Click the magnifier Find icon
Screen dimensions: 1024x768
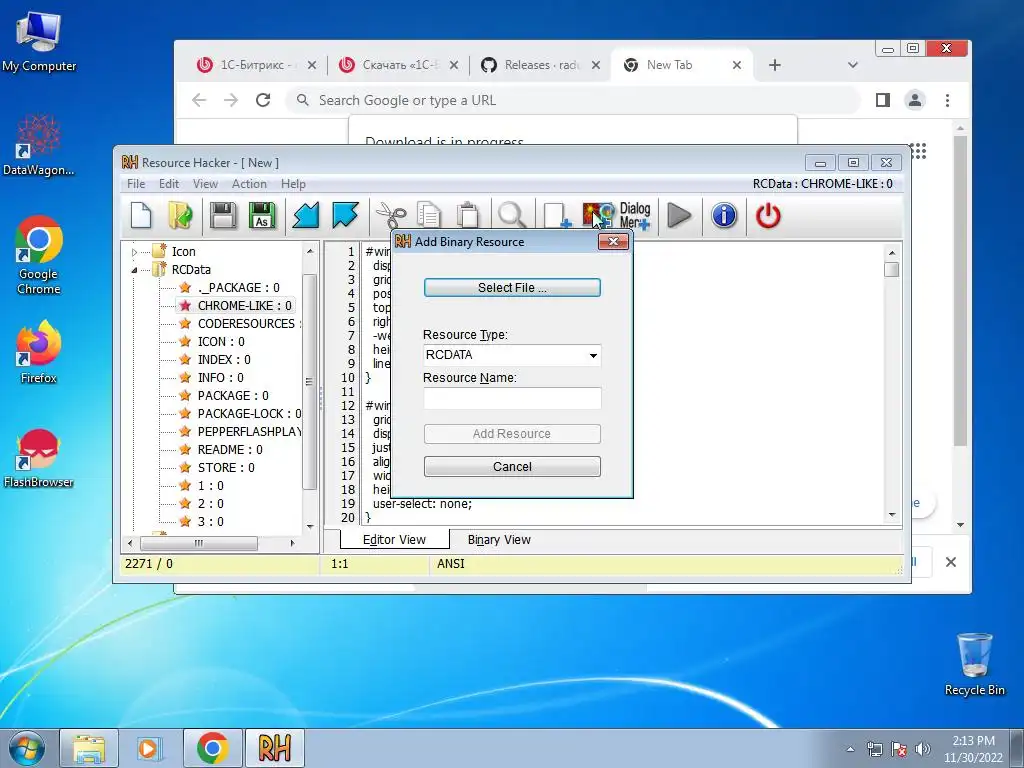click(511, 216)
